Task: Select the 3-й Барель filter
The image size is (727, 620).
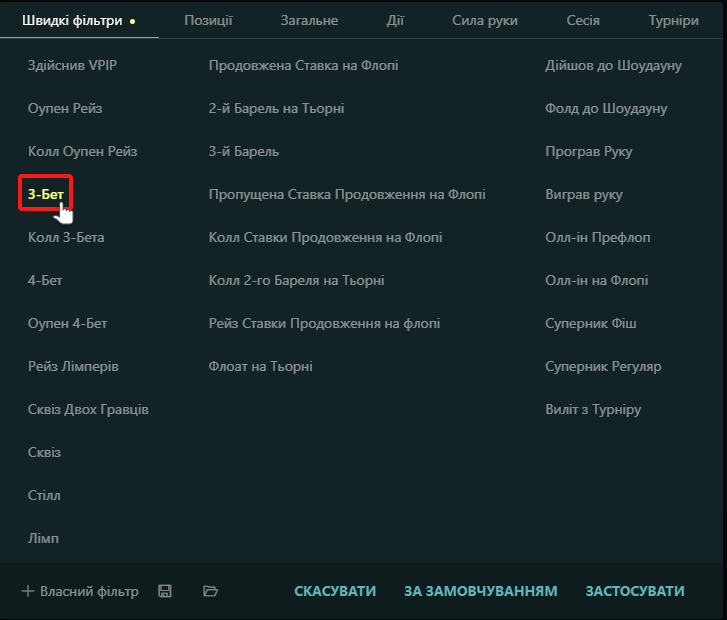Action: tap(243, 151)
